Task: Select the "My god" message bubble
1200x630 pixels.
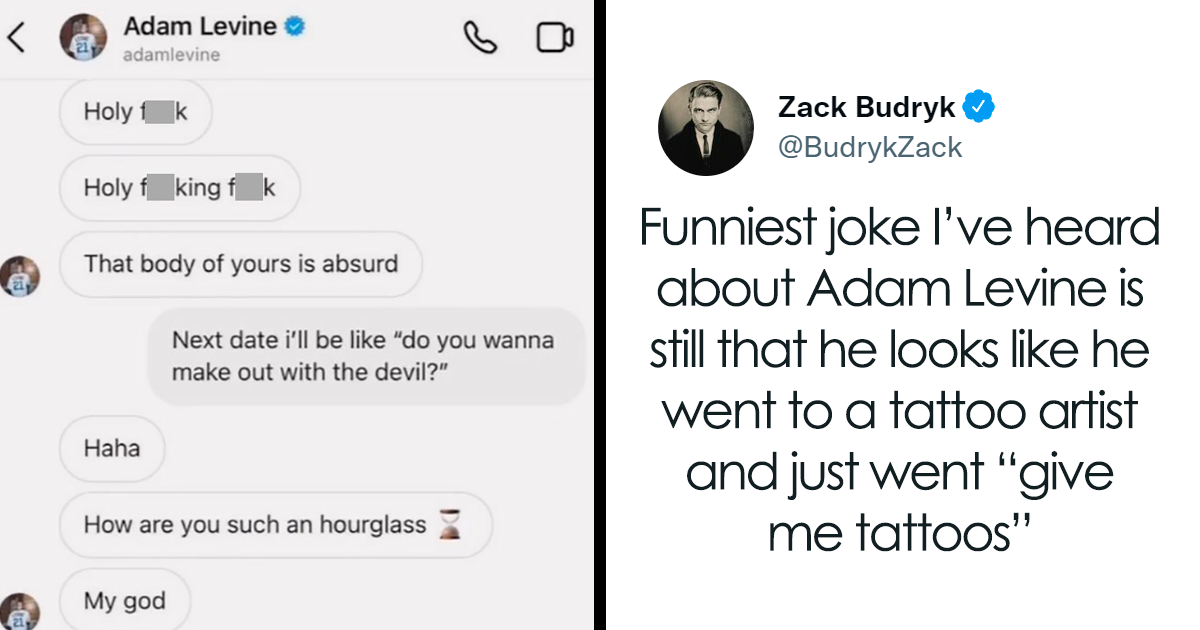Action: 125,600
